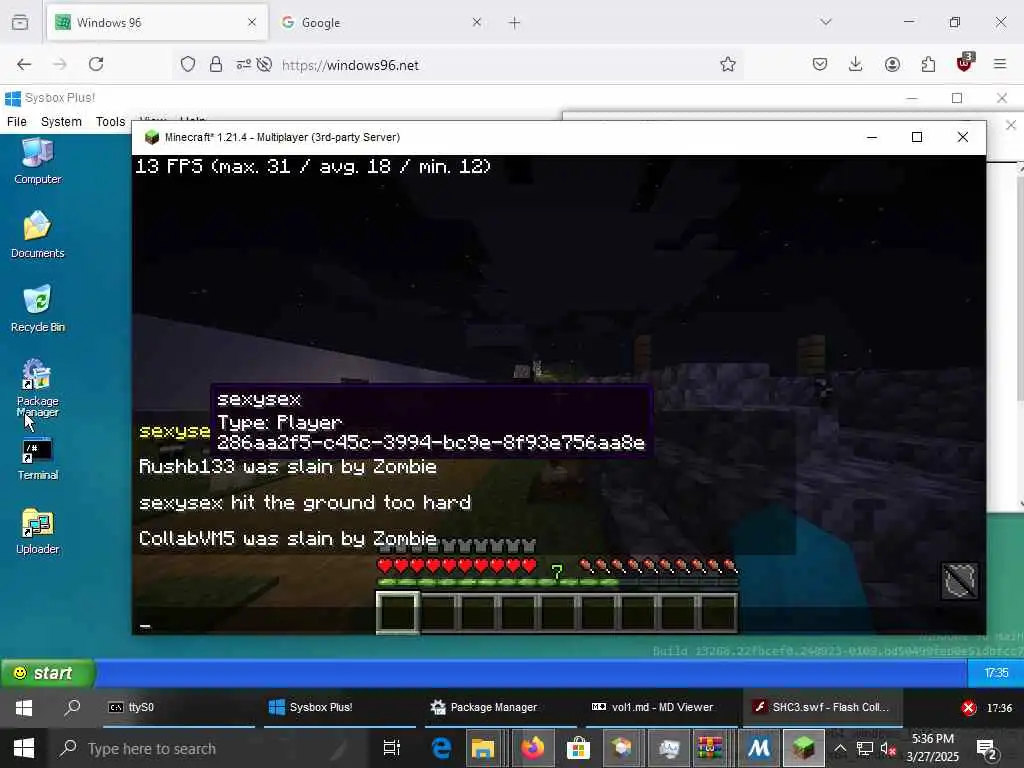The image size is (1024, 768).
Task: Open Microsoft Store taskbar icon
Action: (578, 748)
